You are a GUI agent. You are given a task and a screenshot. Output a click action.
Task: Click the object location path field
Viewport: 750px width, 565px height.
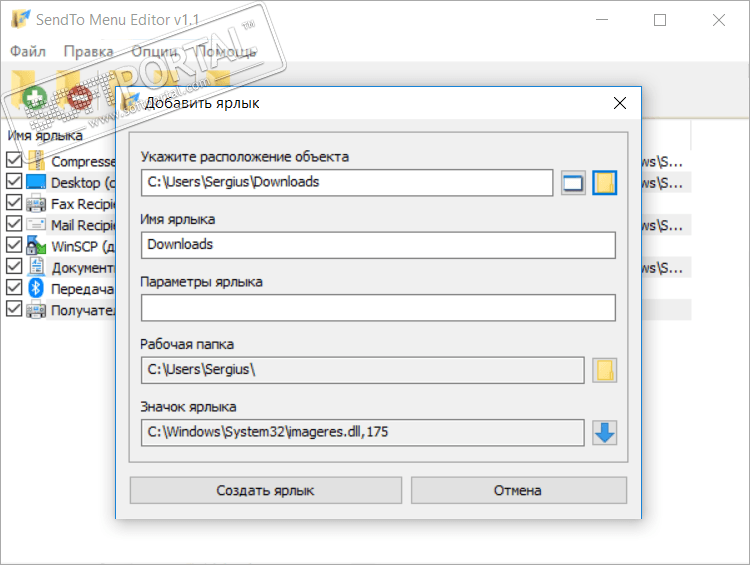pyautogui.click(x=347, y=182)
